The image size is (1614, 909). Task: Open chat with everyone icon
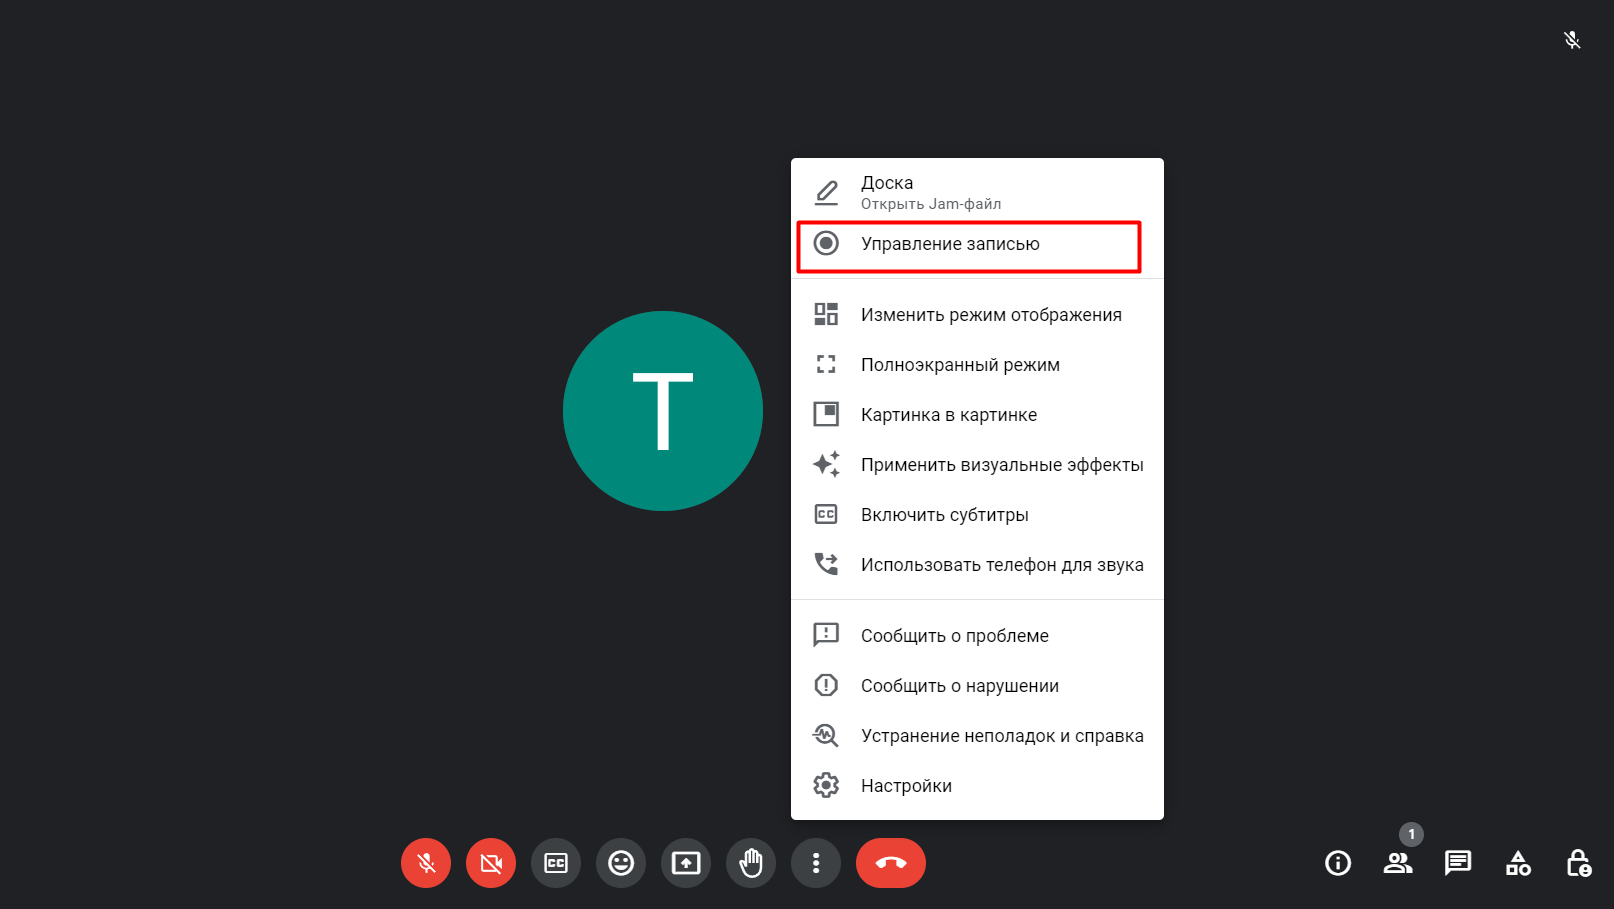(x=1458, y=863)
